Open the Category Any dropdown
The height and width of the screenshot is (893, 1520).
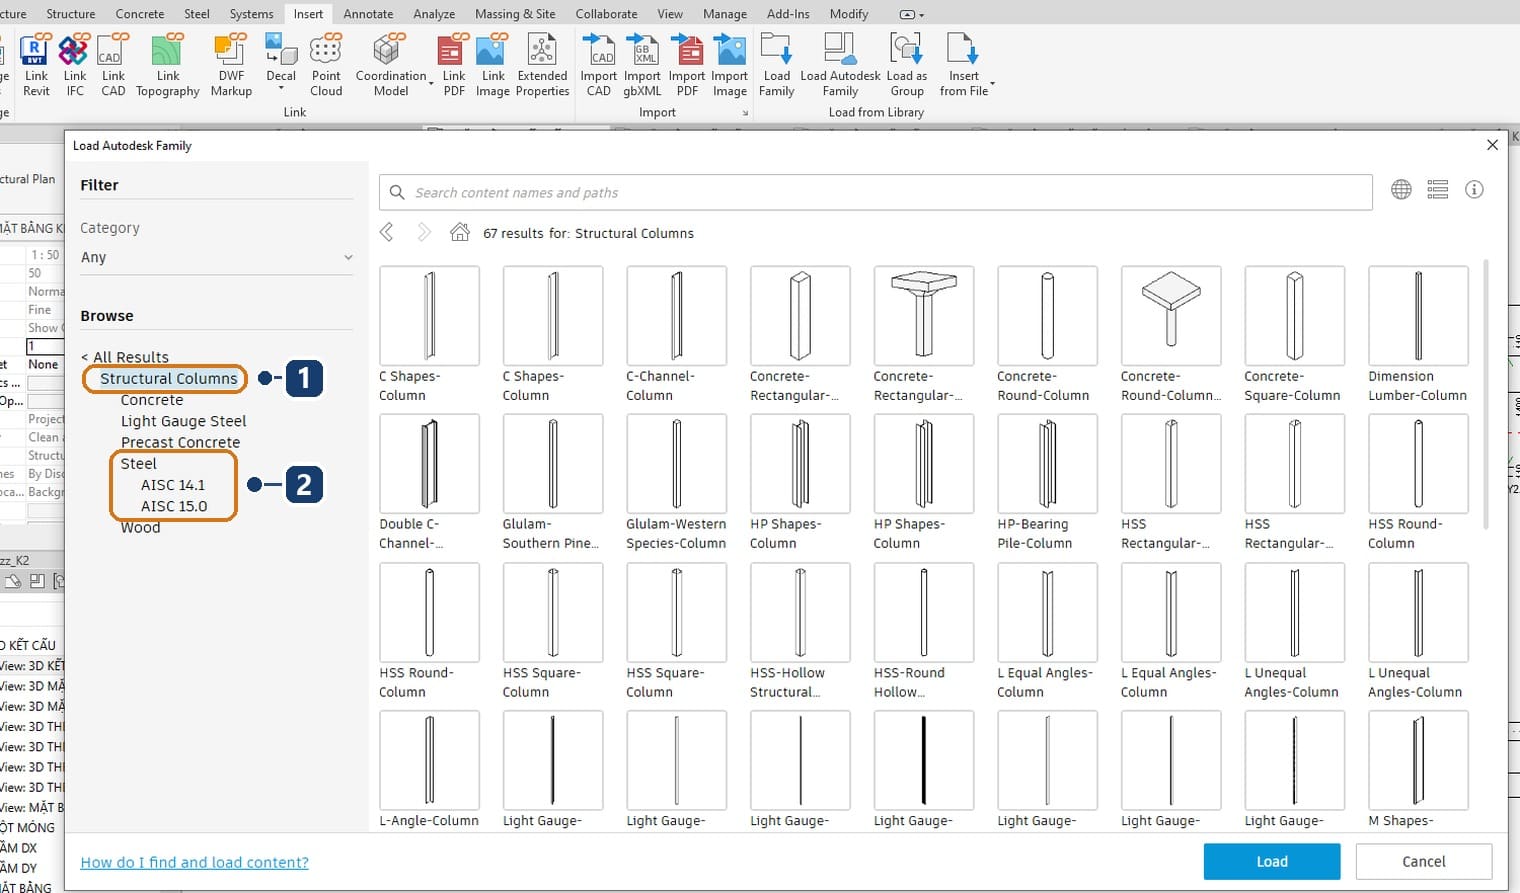point(217,257)
